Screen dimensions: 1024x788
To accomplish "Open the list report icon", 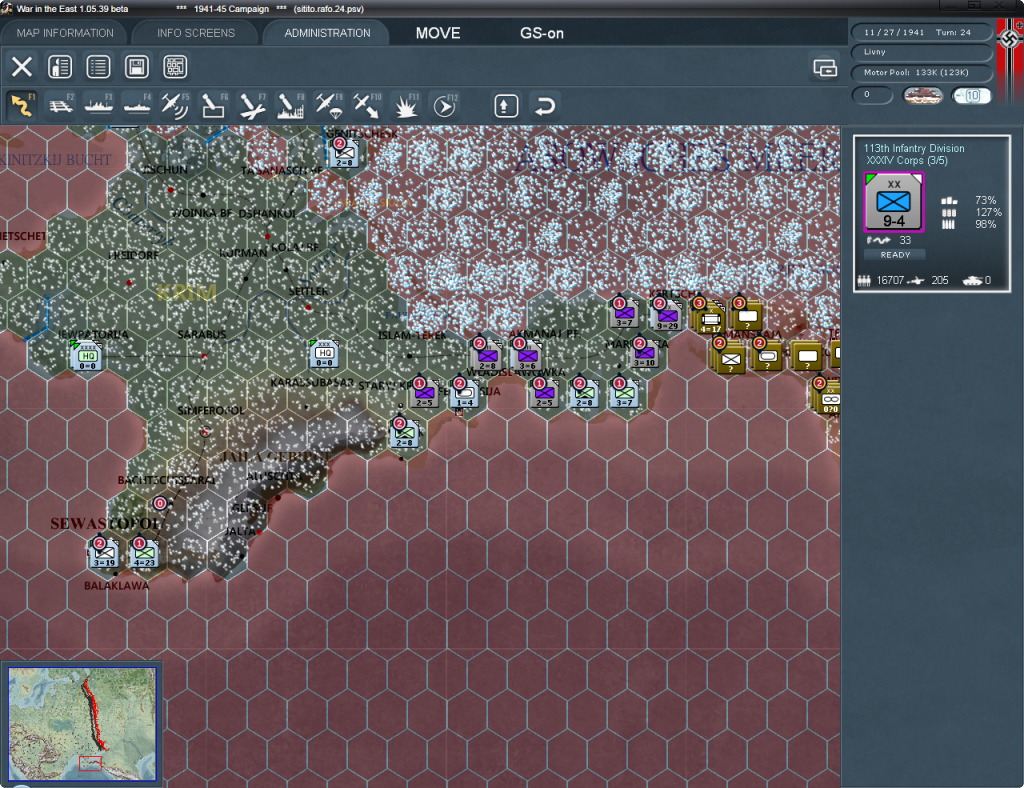I will (98, 67).
